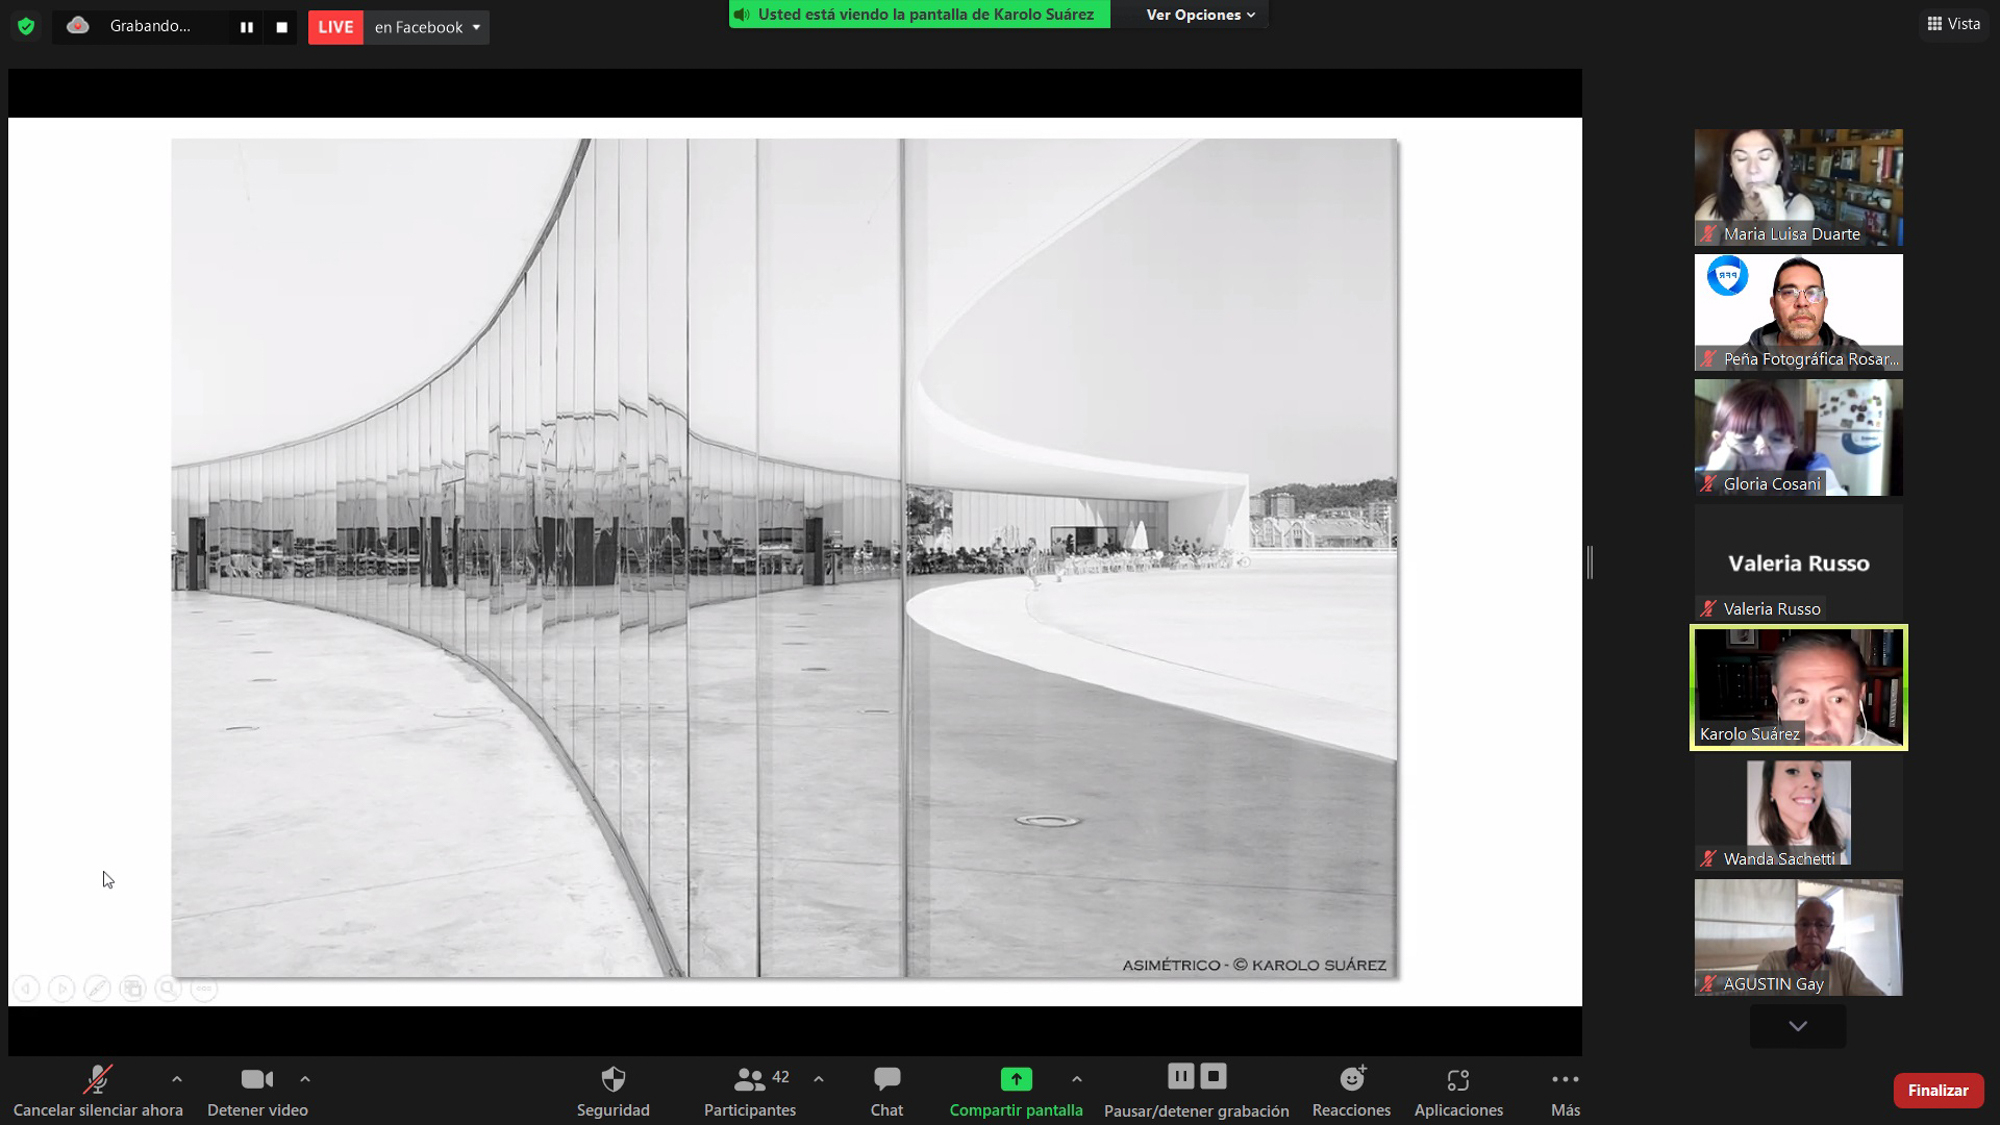Select Karolo Suárez active speaker thumbnail
This screenshot has width=2000, height=1125.
tap(1798, 687)
